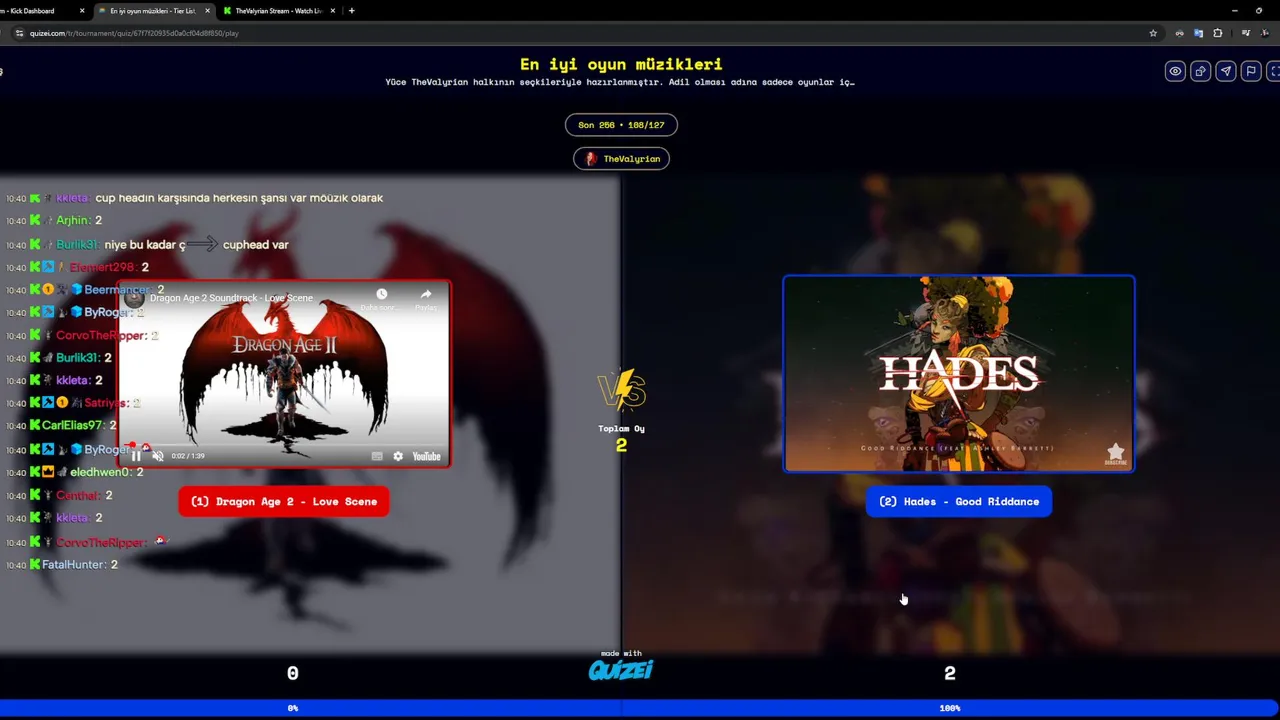Viewport: 1280px width, 720px height.
Task: Close the En iyi oyun müzikleri tab
Action: pos(208,11)
